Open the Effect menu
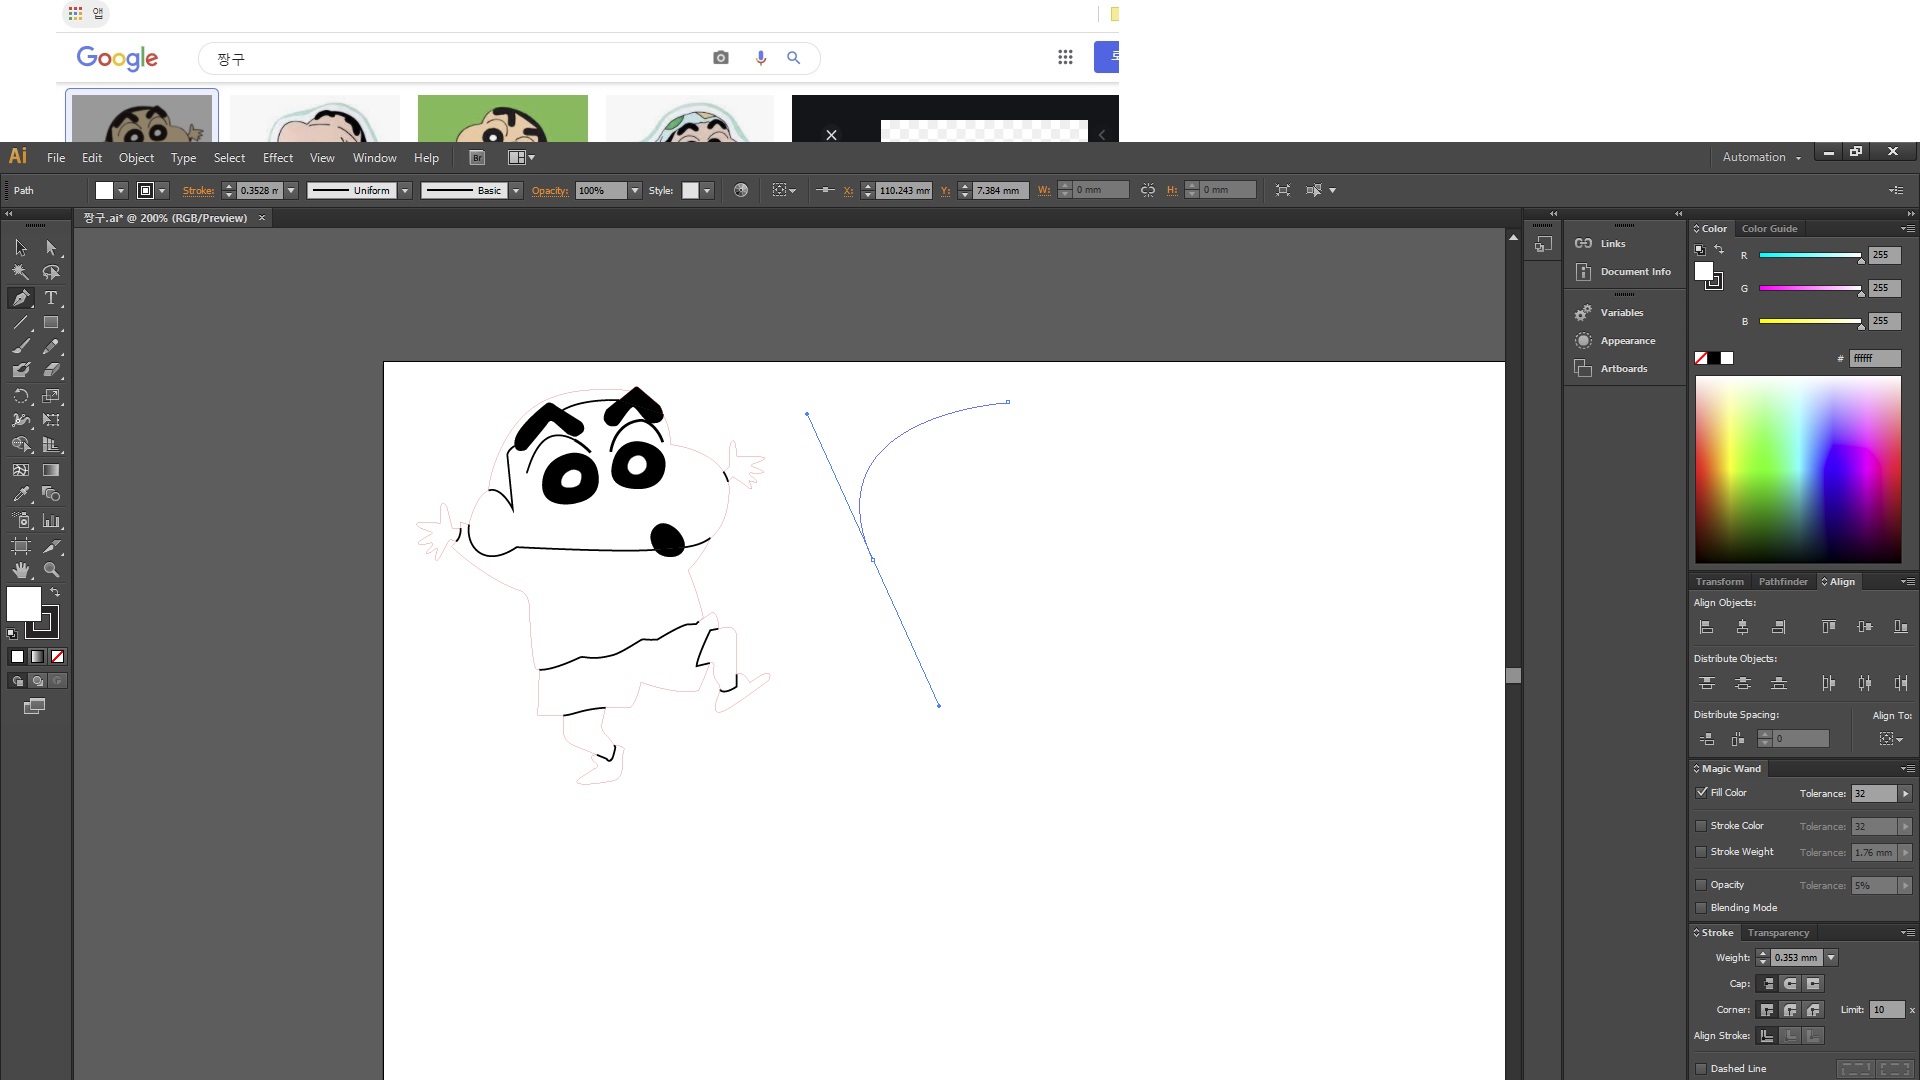The width and height of the screenshot is (1920, 1080). pos(278,158)
